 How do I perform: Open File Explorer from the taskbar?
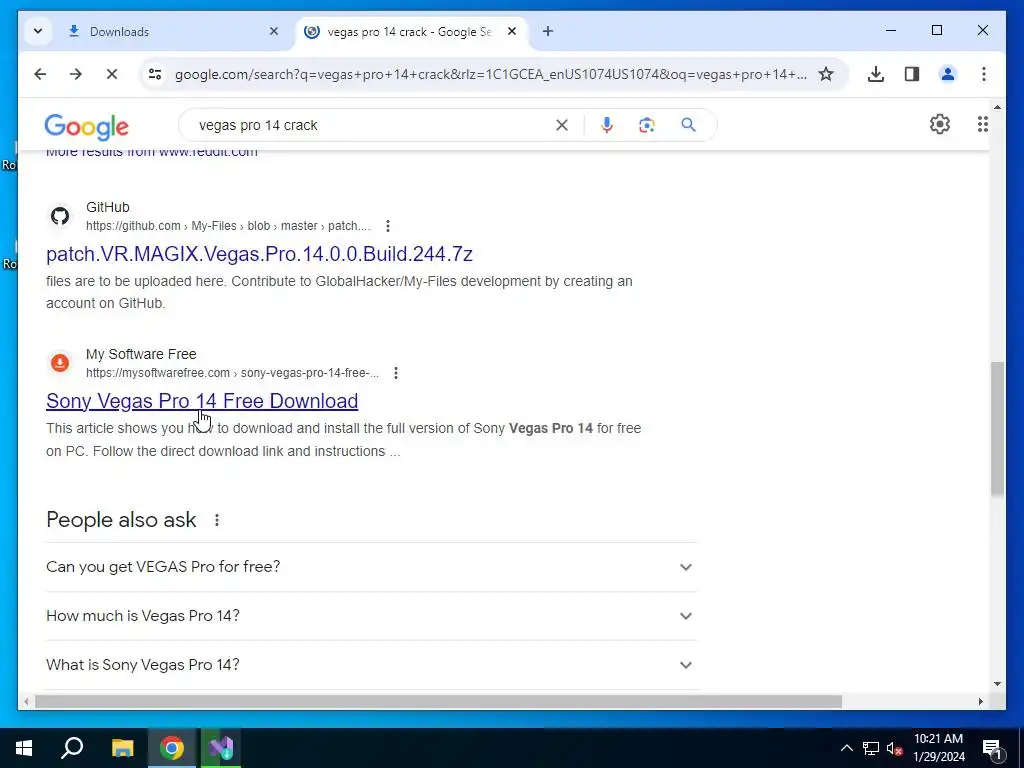tap(122, 748)
